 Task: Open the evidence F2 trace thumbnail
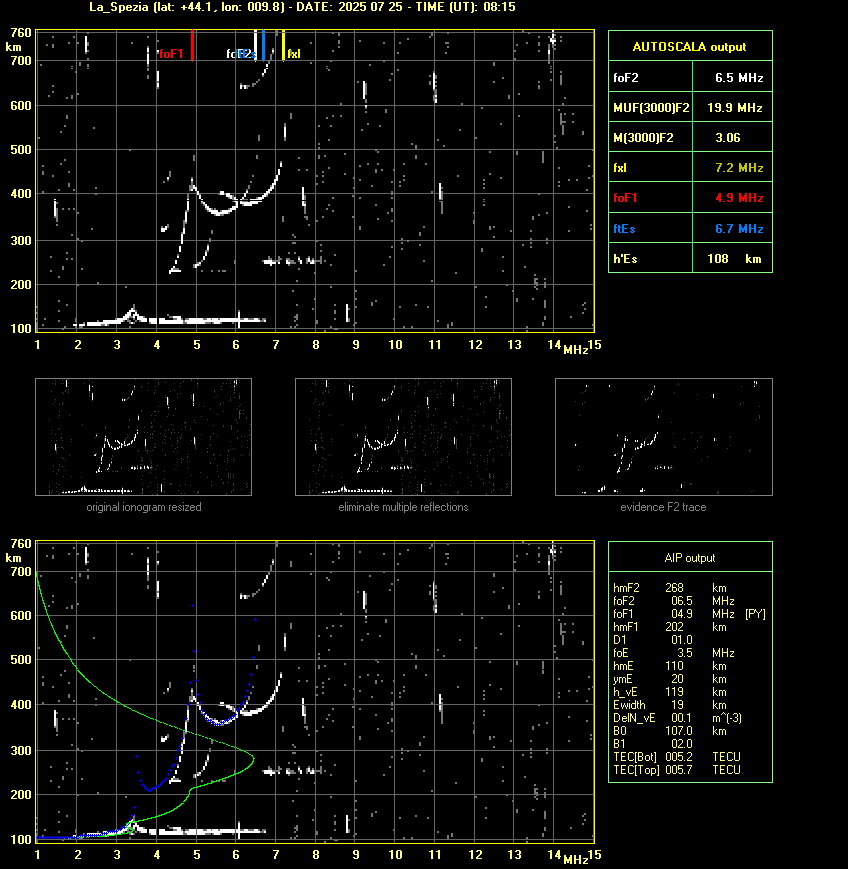pos(664,437)
